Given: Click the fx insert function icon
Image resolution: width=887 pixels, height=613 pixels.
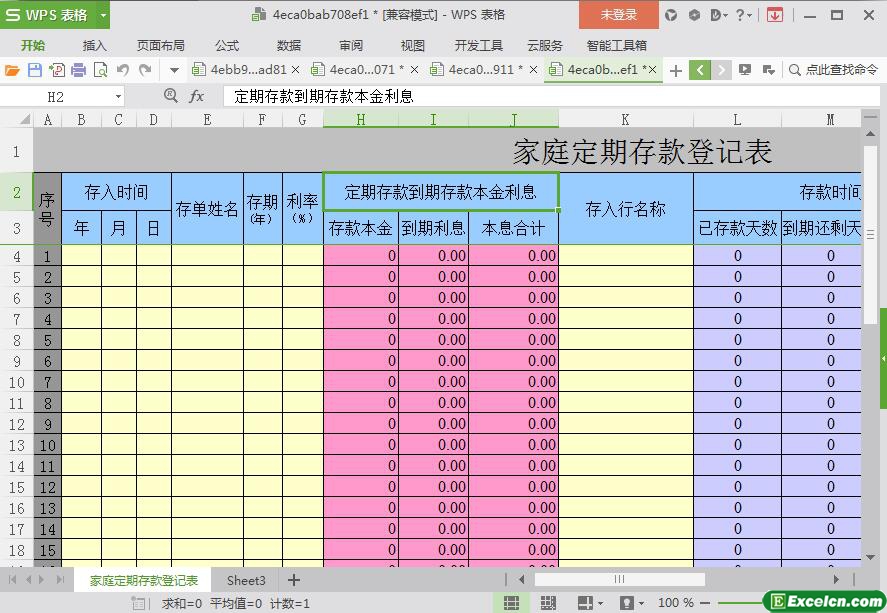Looking at the screenshot, I should (x=197, y=96).
